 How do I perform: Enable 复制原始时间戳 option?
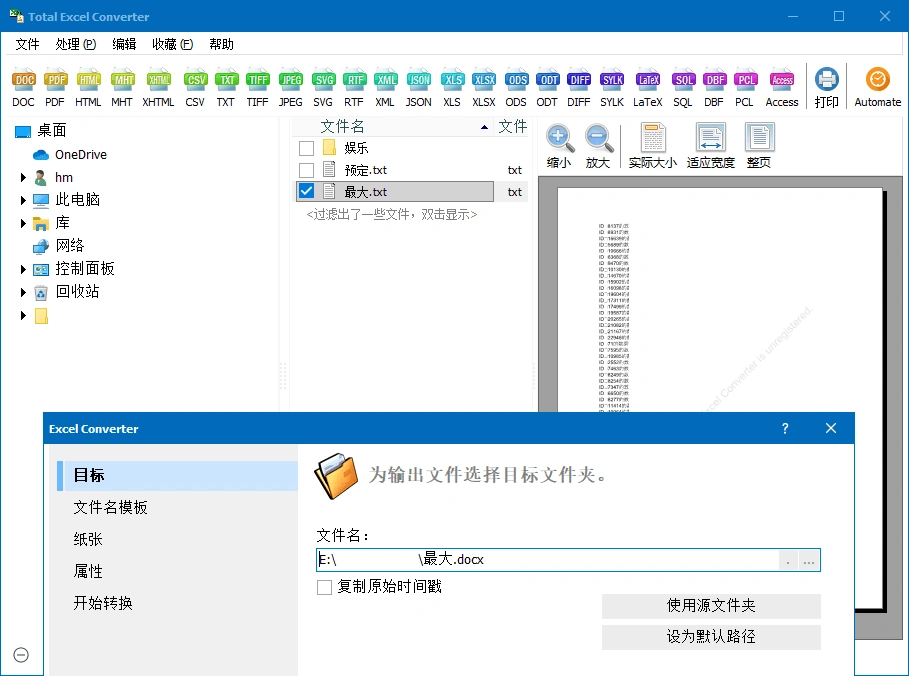click(323, 587)
